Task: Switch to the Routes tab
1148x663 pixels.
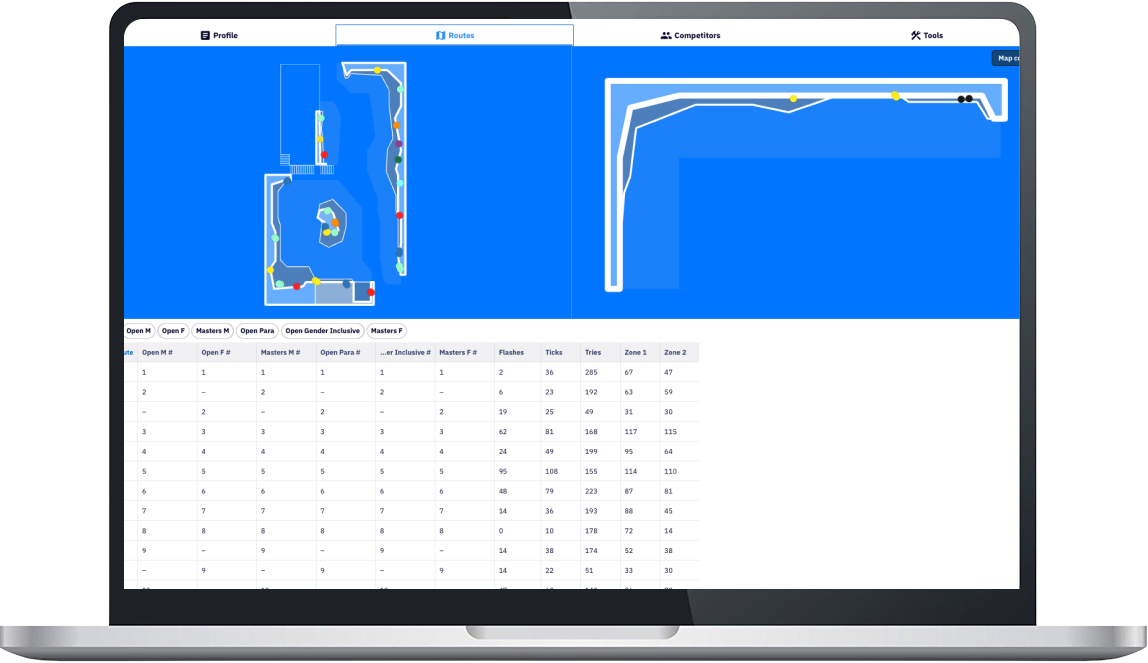Action: pyautogui.click(x=455, y=35)
